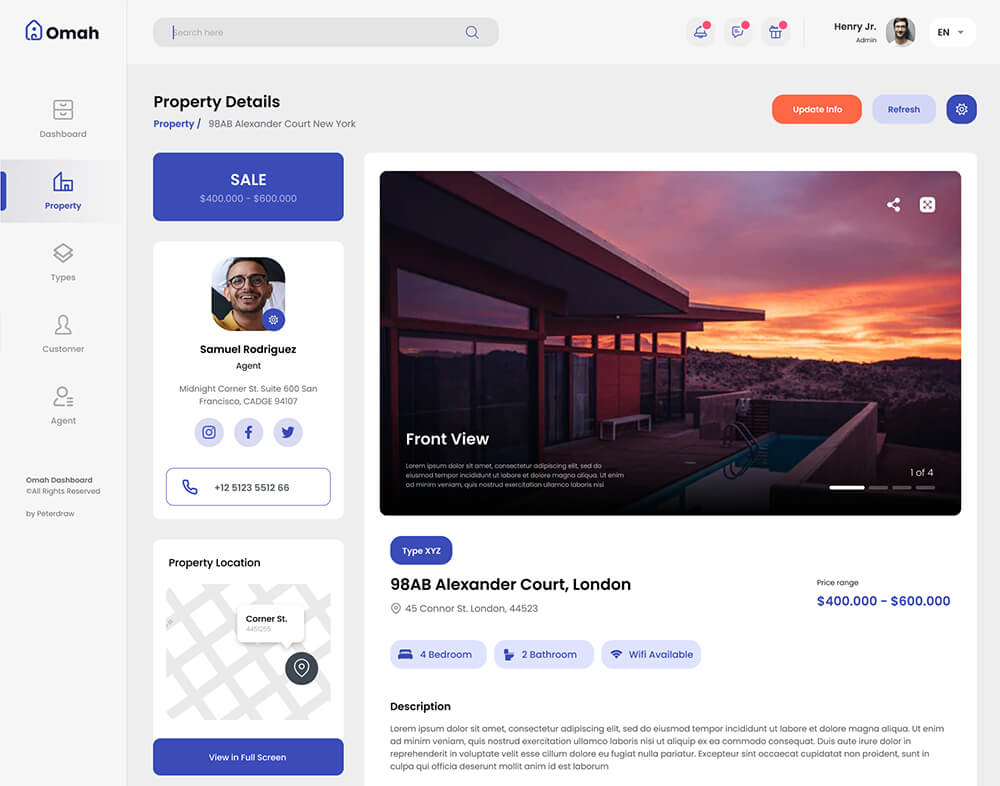The width and height of the screenshot is (1000, 786).
Task: Select second slide indicator on image carousel
Action: (x=878, y=487)
